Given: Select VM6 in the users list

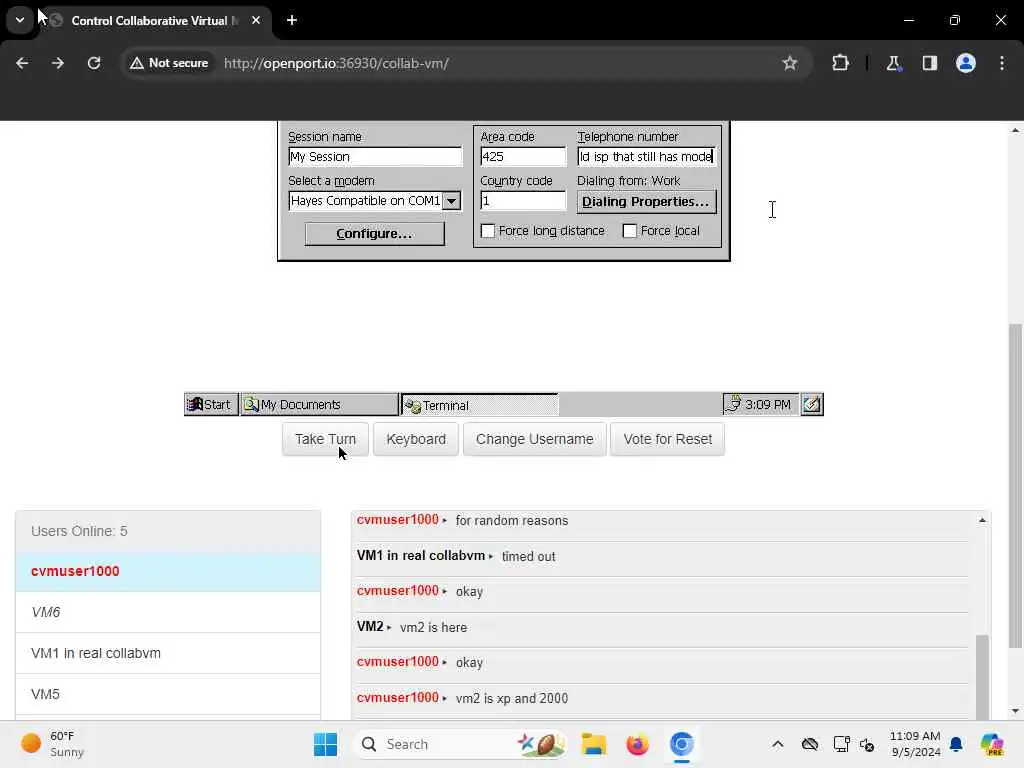Looking at the screenshot, I should [x=168, y=613].
